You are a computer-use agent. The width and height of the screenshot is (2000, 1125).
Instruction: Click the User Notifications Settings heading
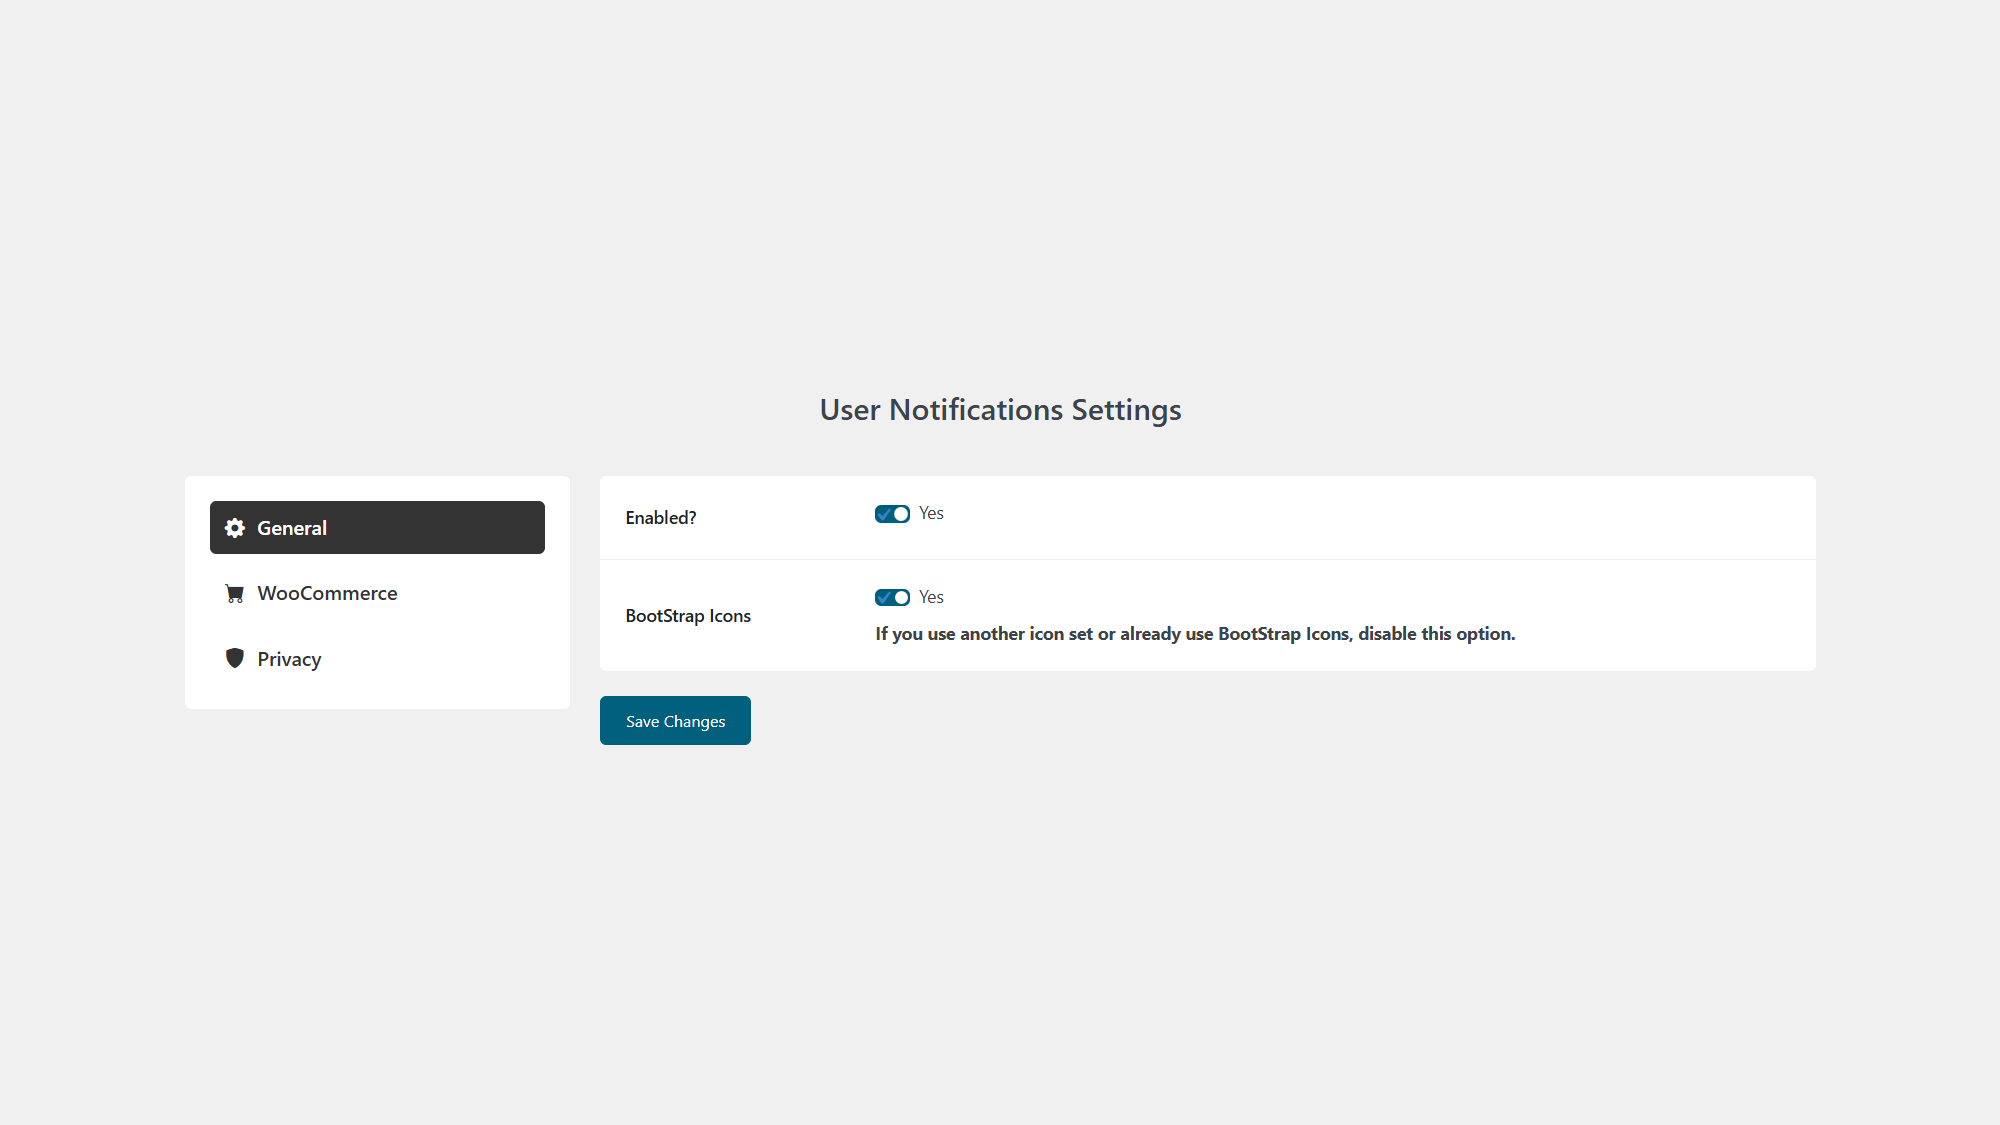1000,410
